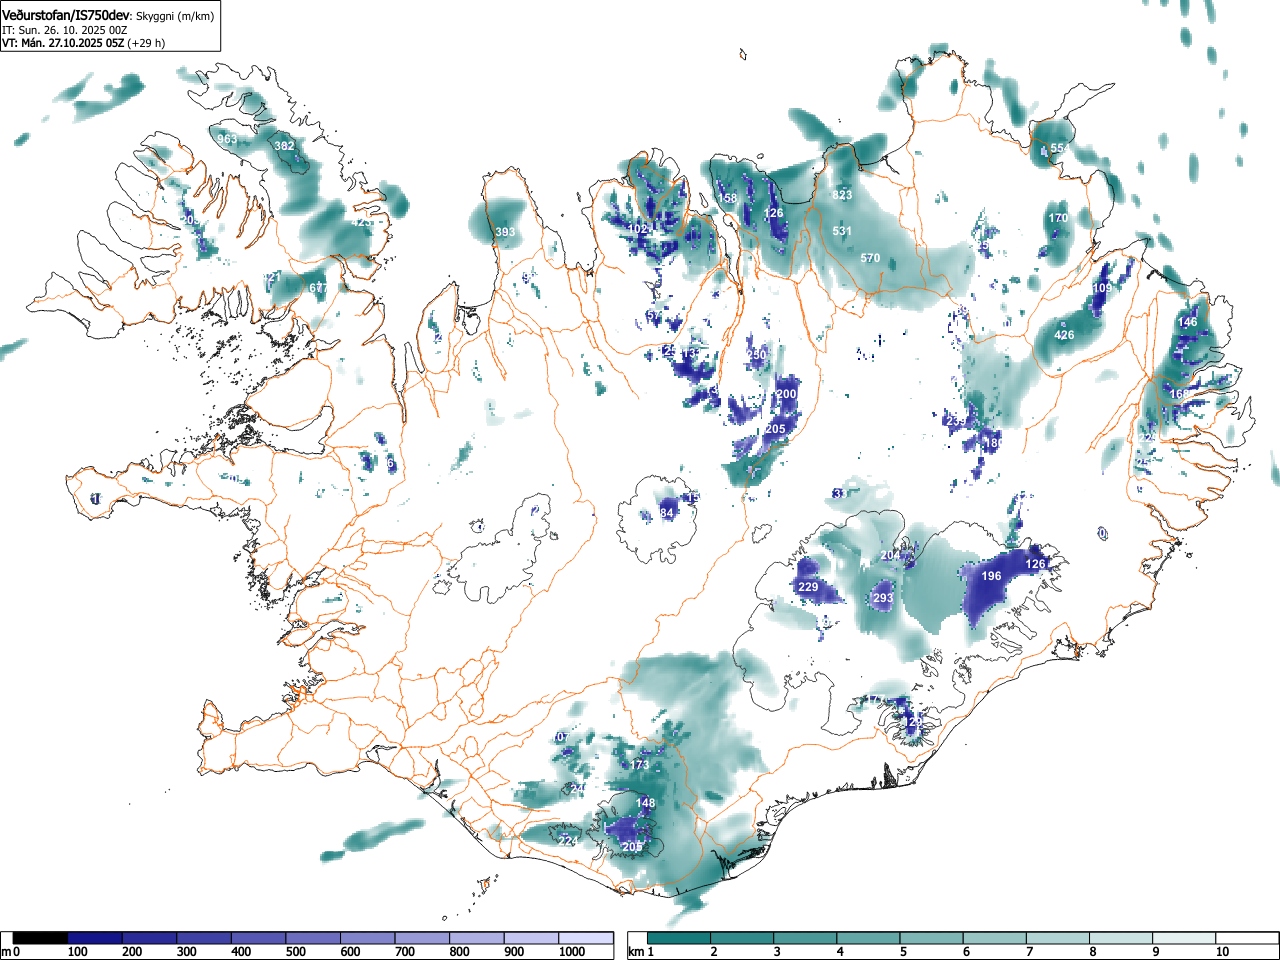
Task: Click the map visibility value 84
Action: (667, 514)
